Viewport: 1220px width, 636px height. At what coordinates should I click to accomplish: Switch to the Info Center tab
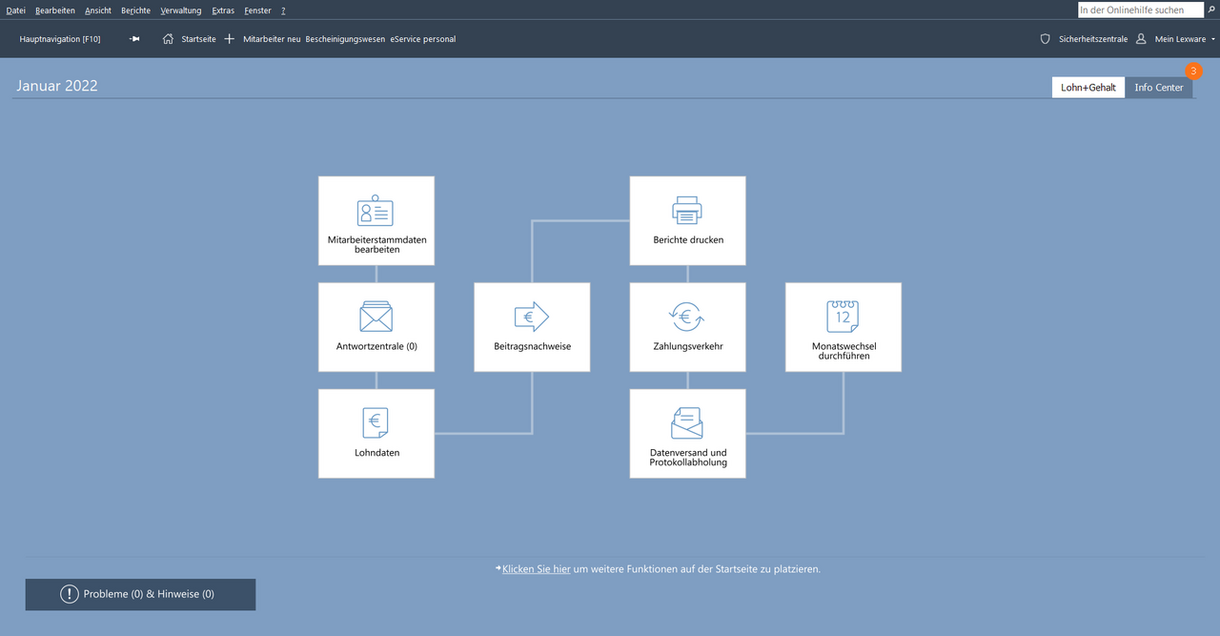(x=1158, y=88)
